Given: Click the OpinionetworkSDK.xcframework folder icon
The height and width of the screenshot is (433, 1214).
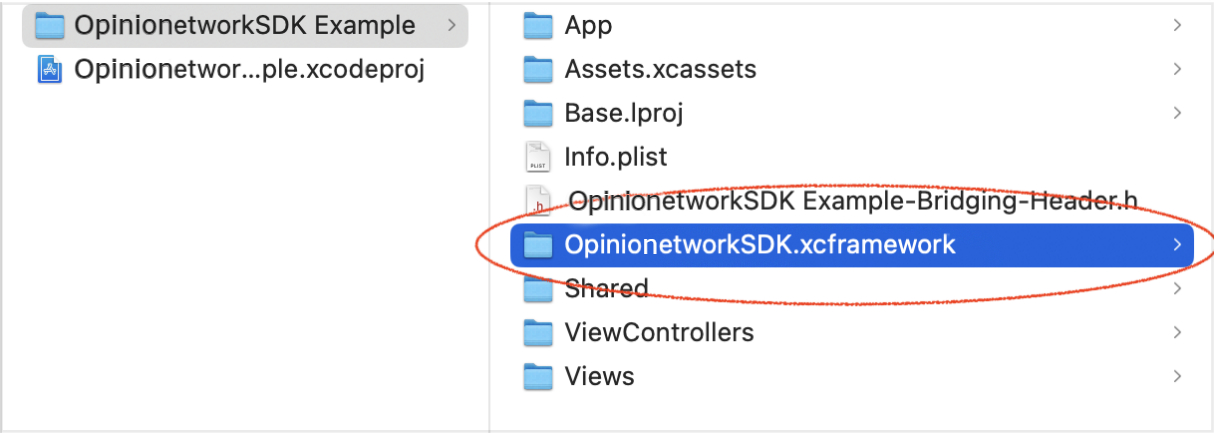Looking at the screenshot, I should point(538,244).
